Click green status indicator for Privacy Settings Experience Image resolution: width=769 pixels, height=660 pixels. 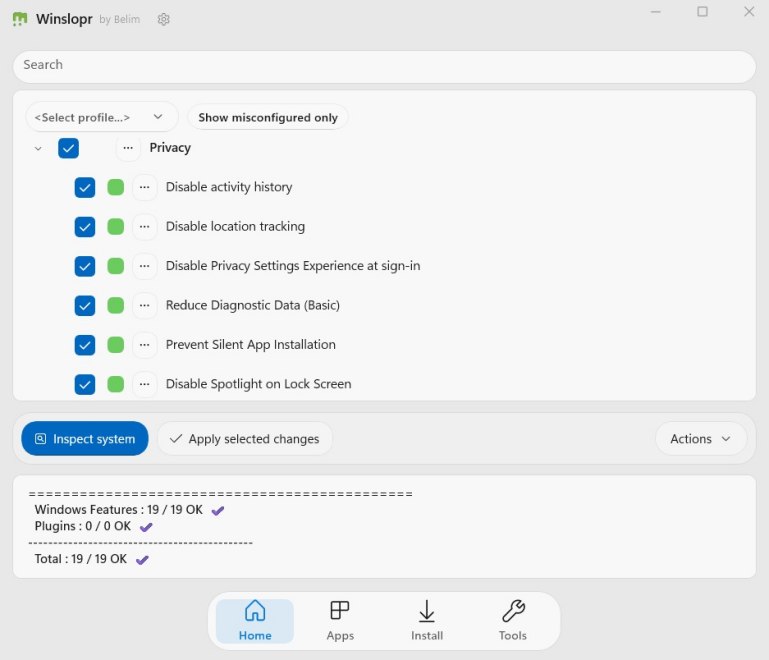pos(116,266)
